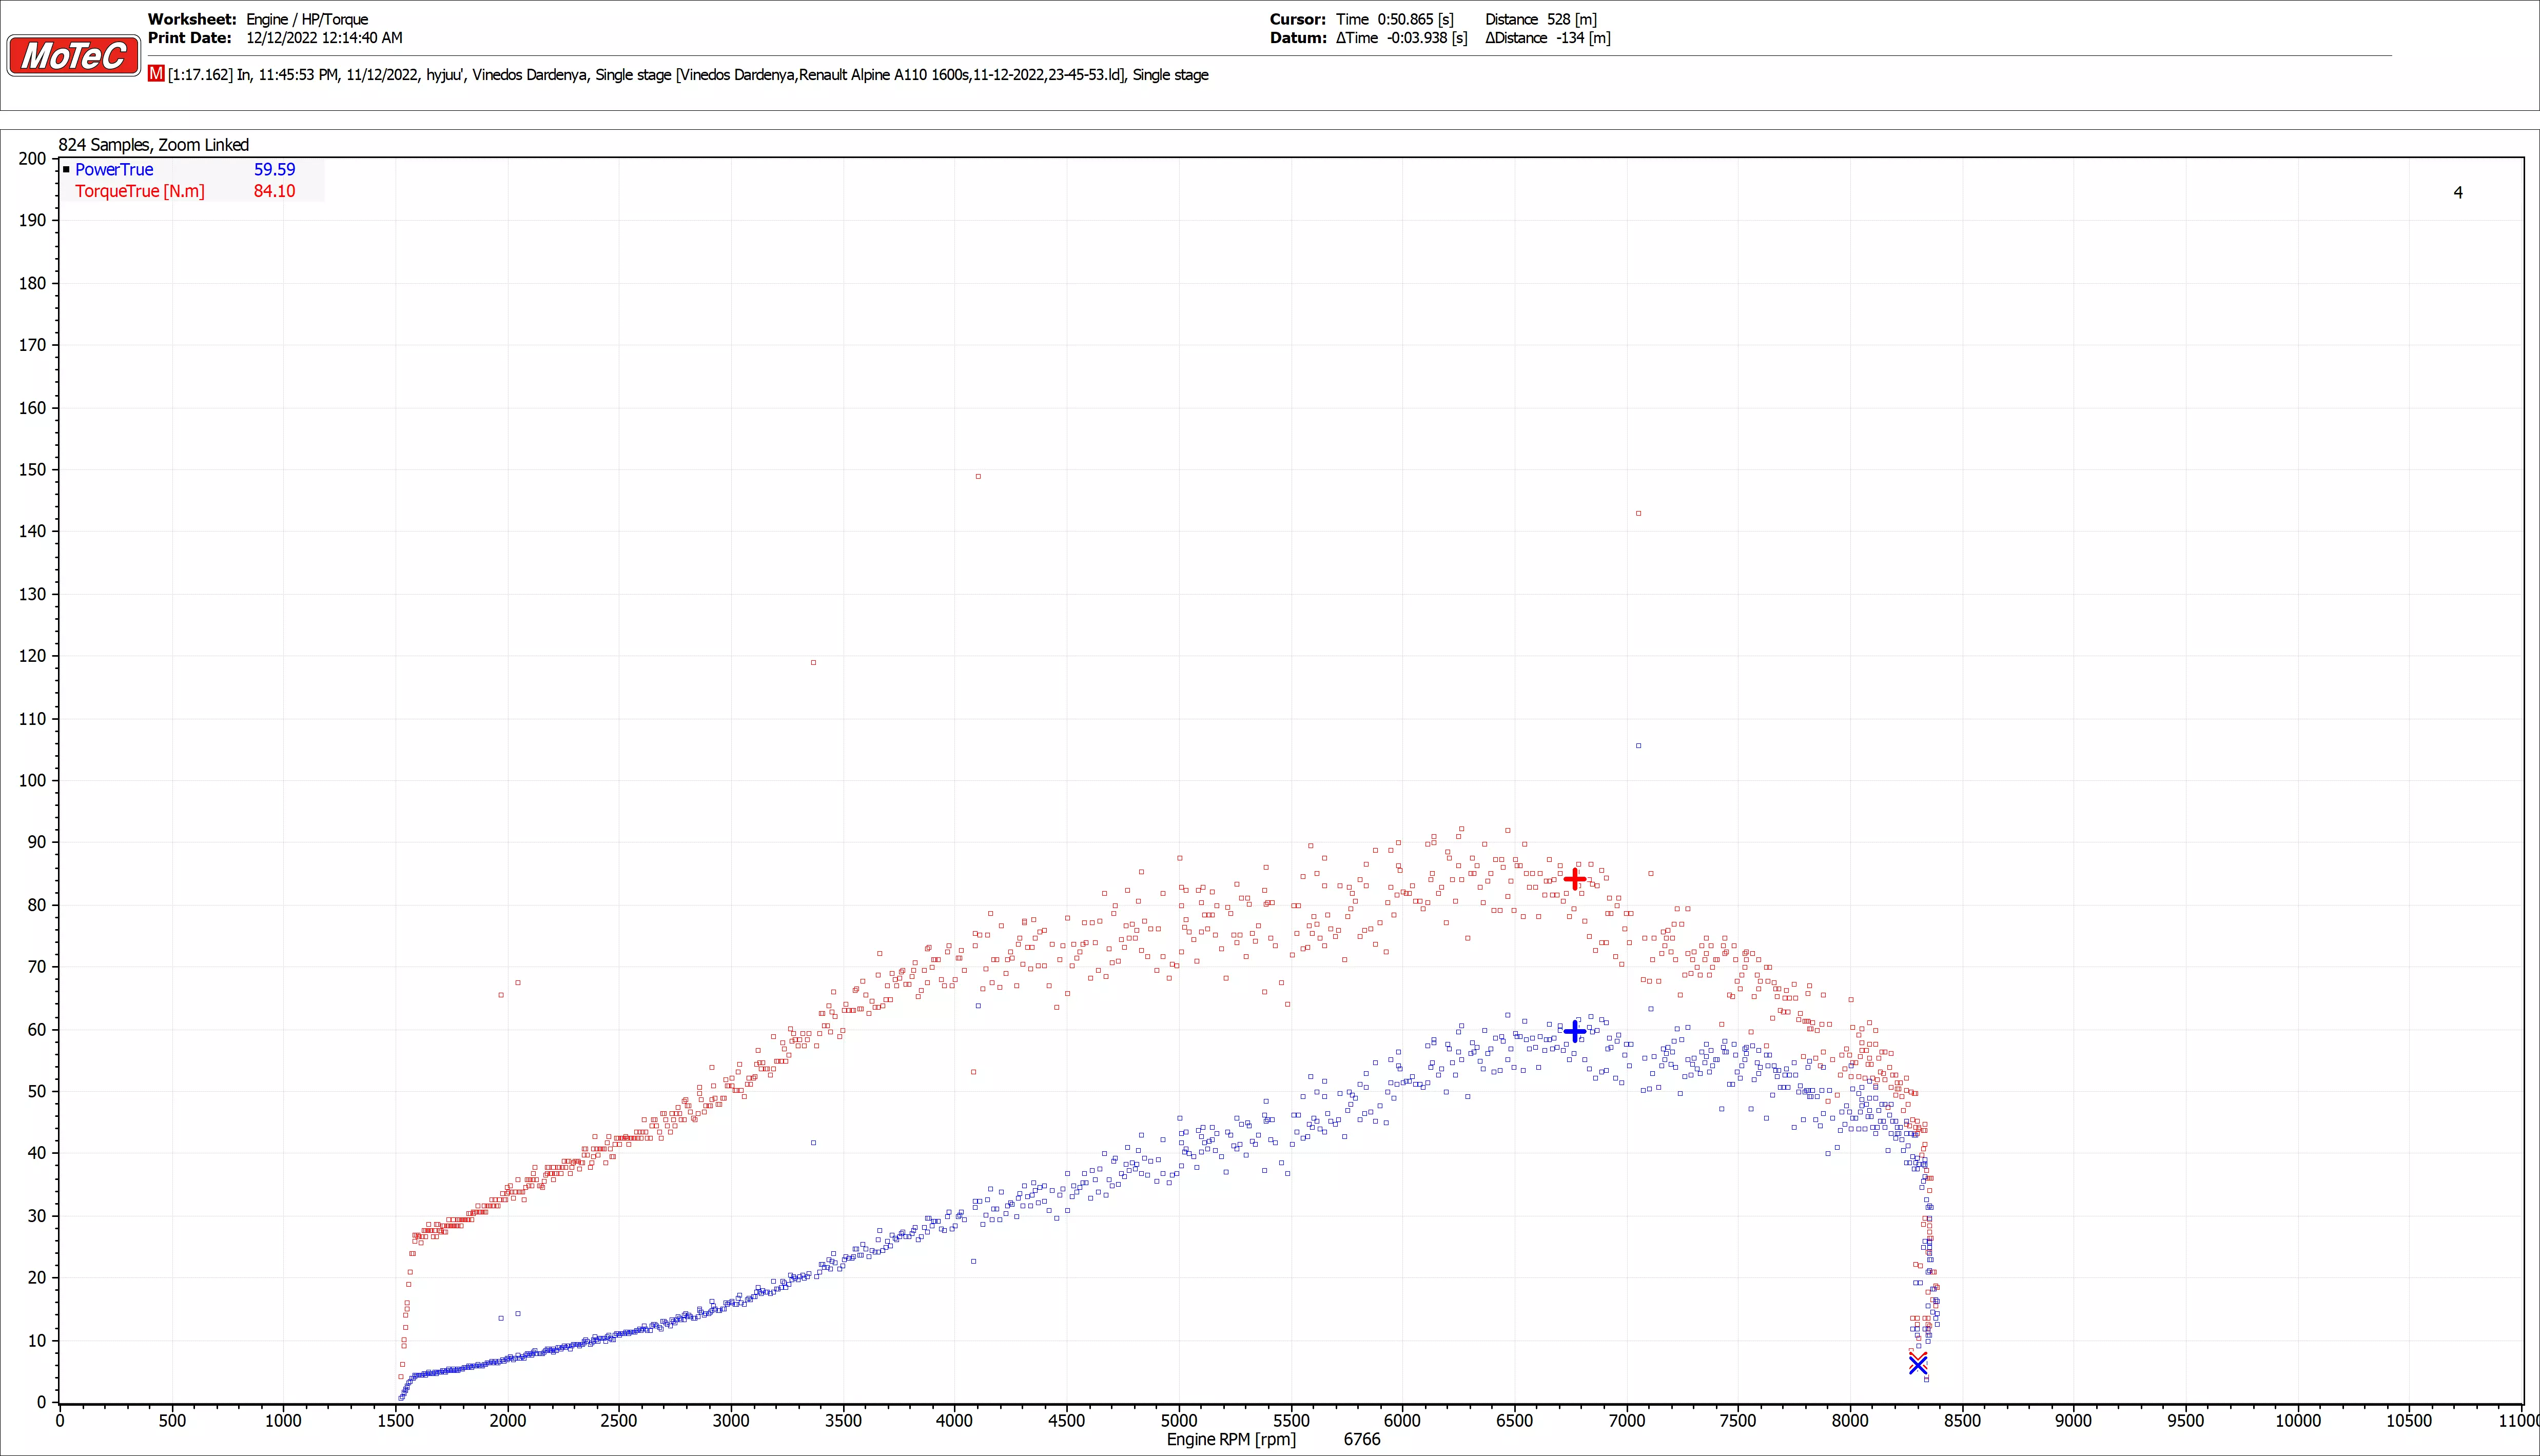Click the blue plus power cursor marker
This screenshot has height=1456, width=2540.
[1574, 1031]
